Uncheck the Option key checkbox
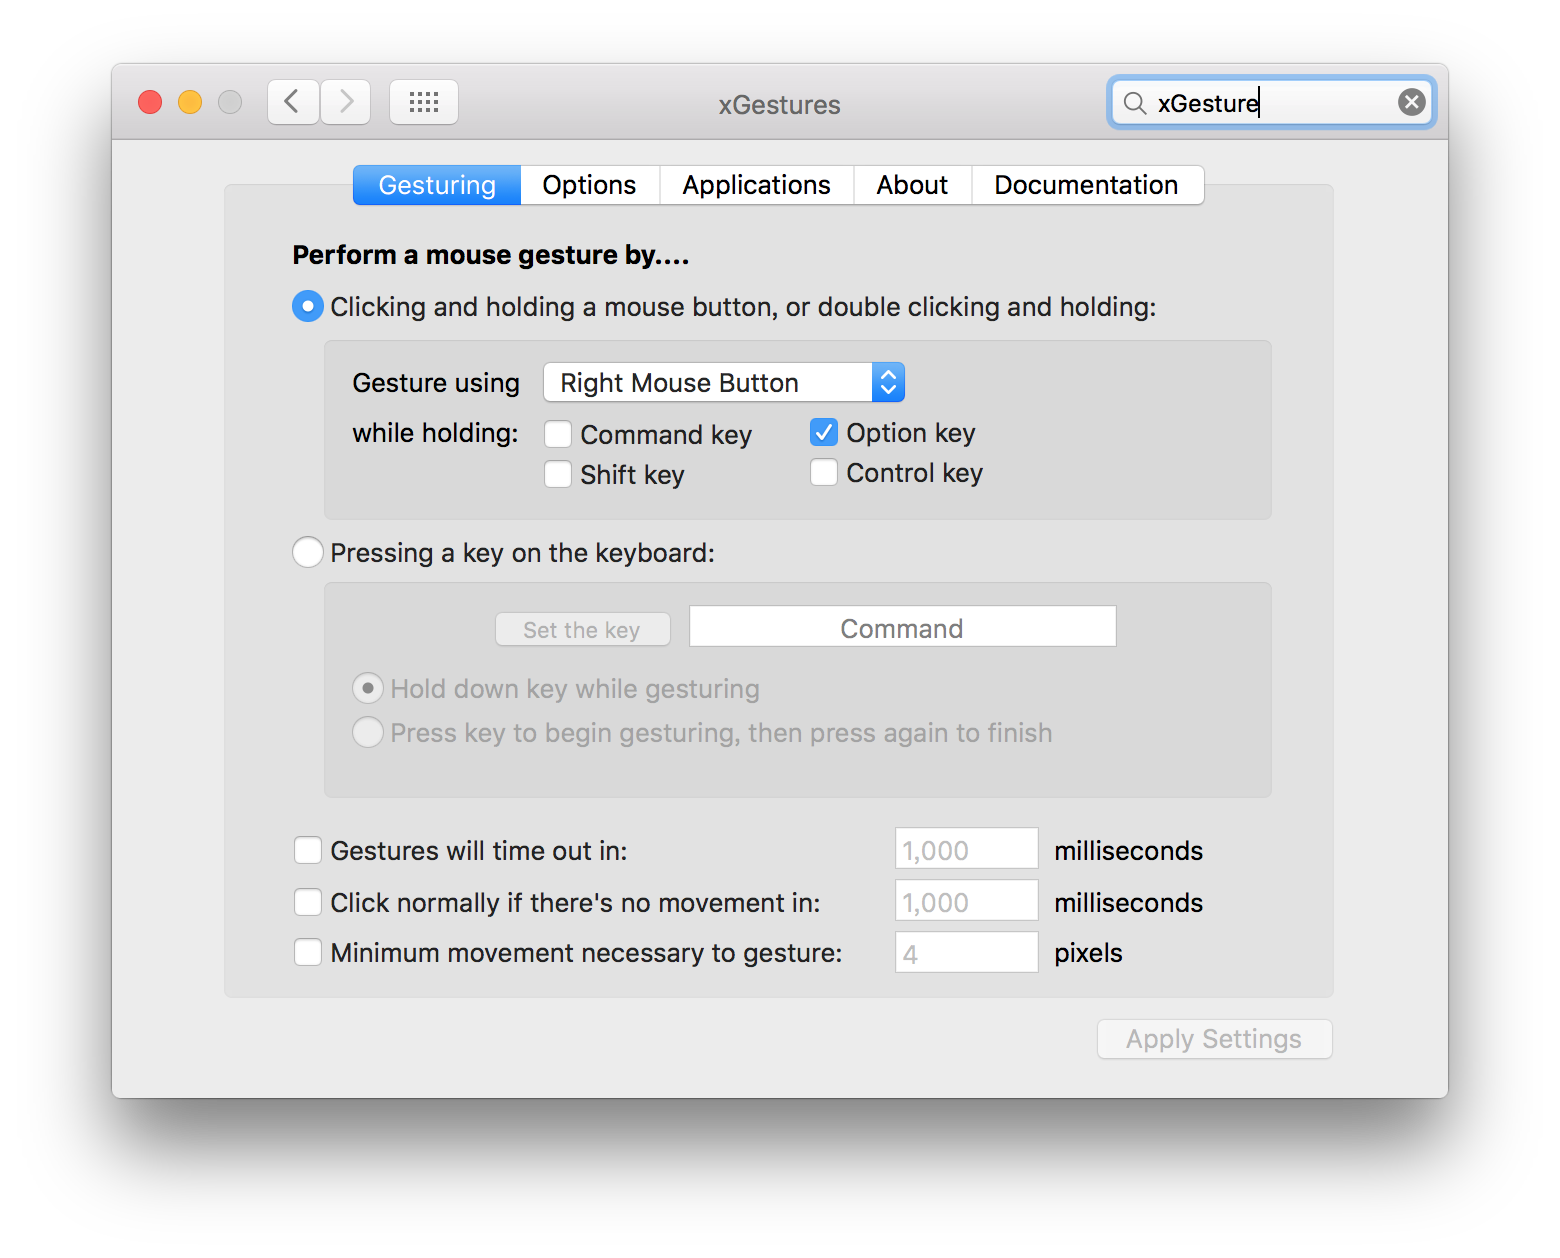The width and height of the screenshot is (1560, 1258). tap(824, 432)
